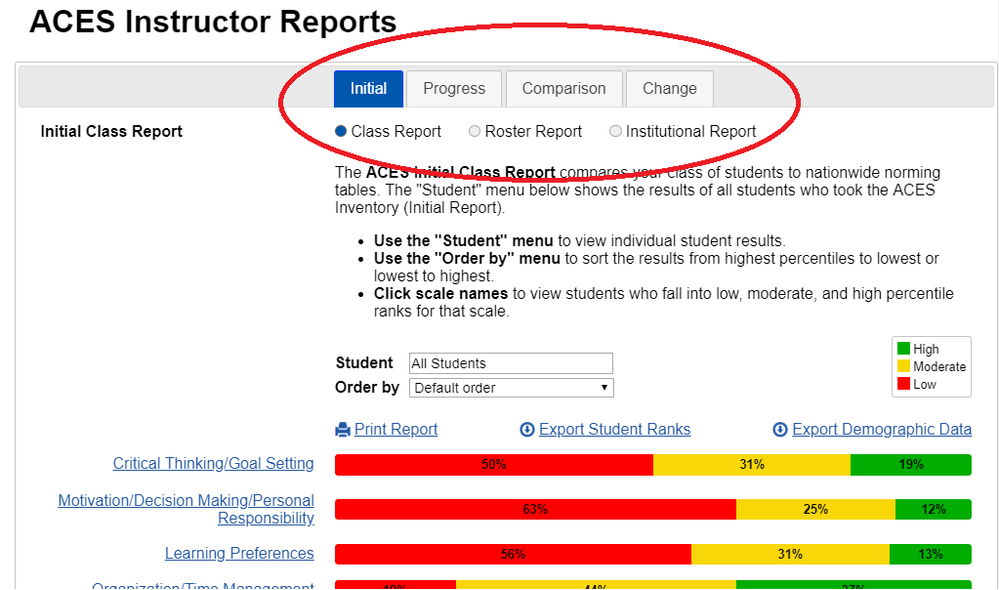The image size is (999, 590).
Task: Click the download icon before Export Student Ranks
Action: pos(527,430)
